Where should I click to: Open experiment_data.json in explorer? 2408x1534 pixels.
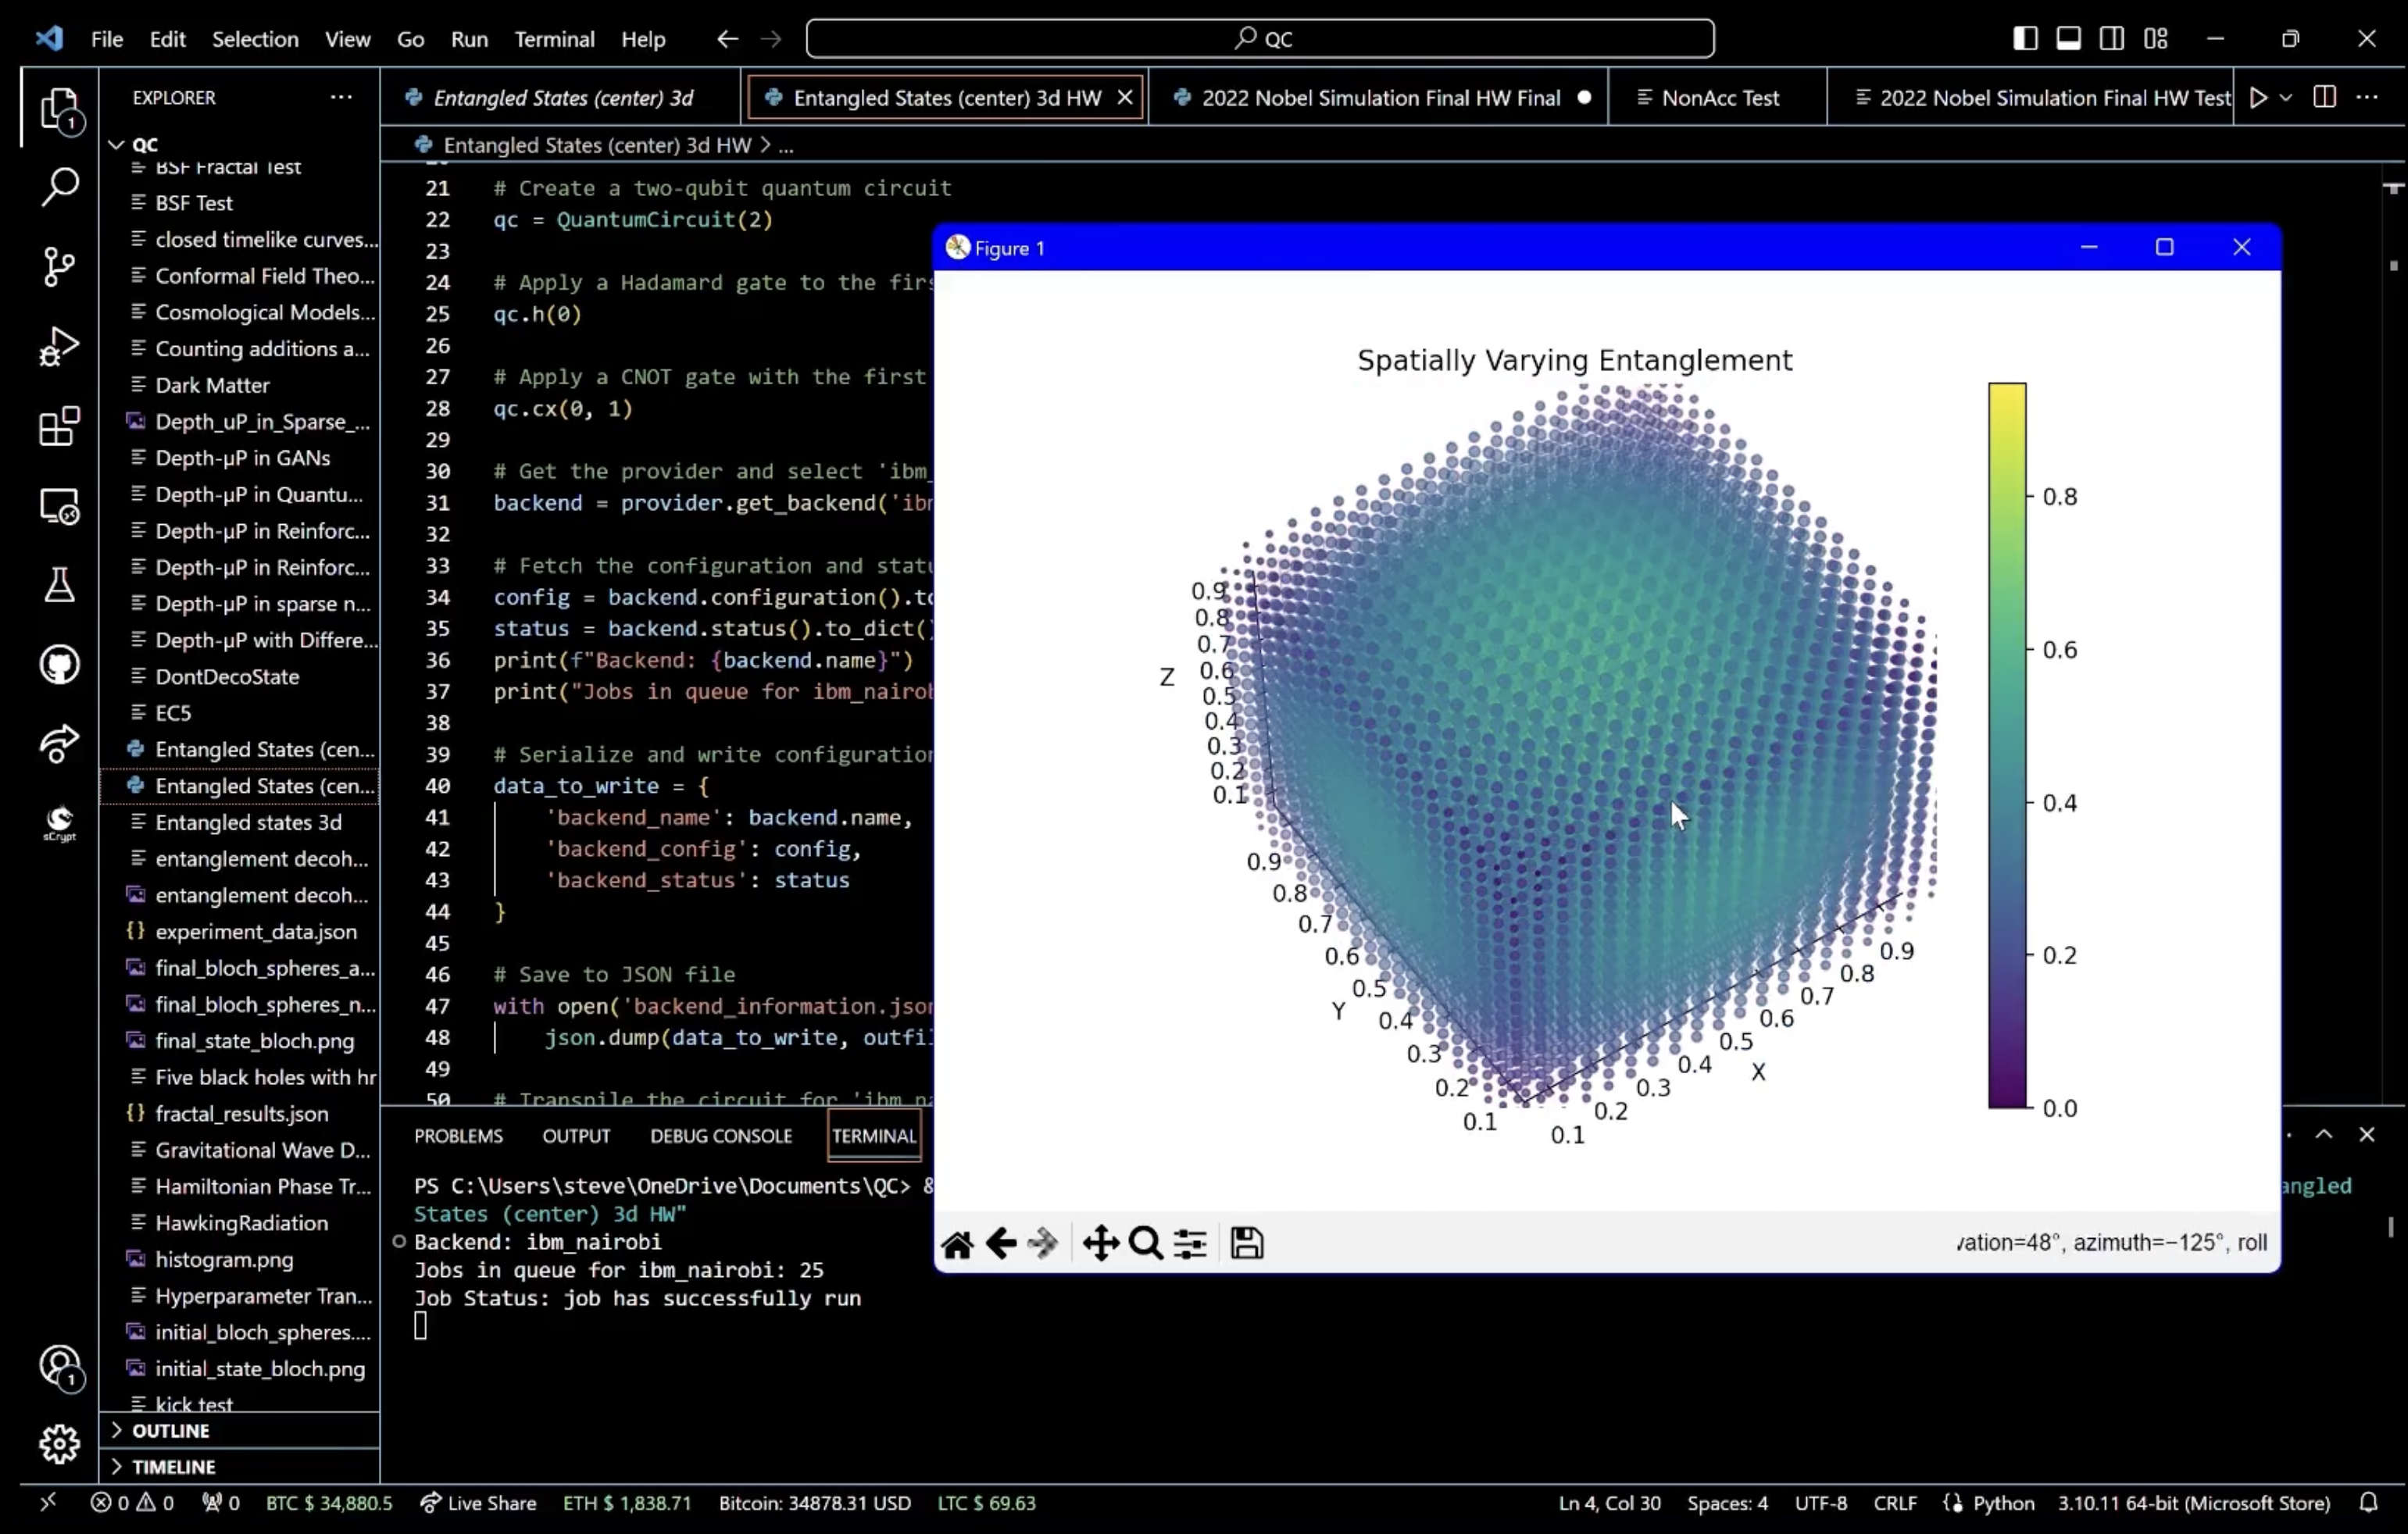[255, 931]
